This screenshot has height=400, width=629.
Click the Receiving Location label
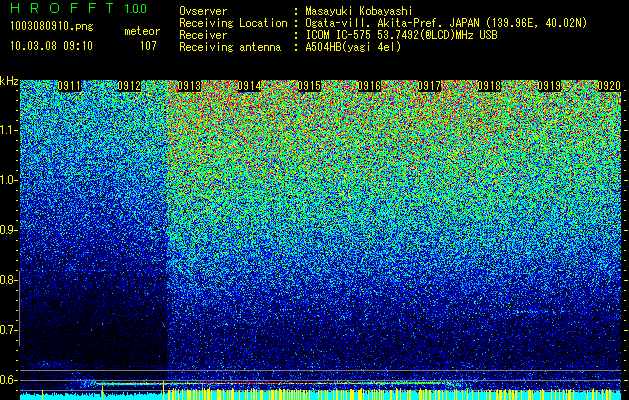pos(233,23)
